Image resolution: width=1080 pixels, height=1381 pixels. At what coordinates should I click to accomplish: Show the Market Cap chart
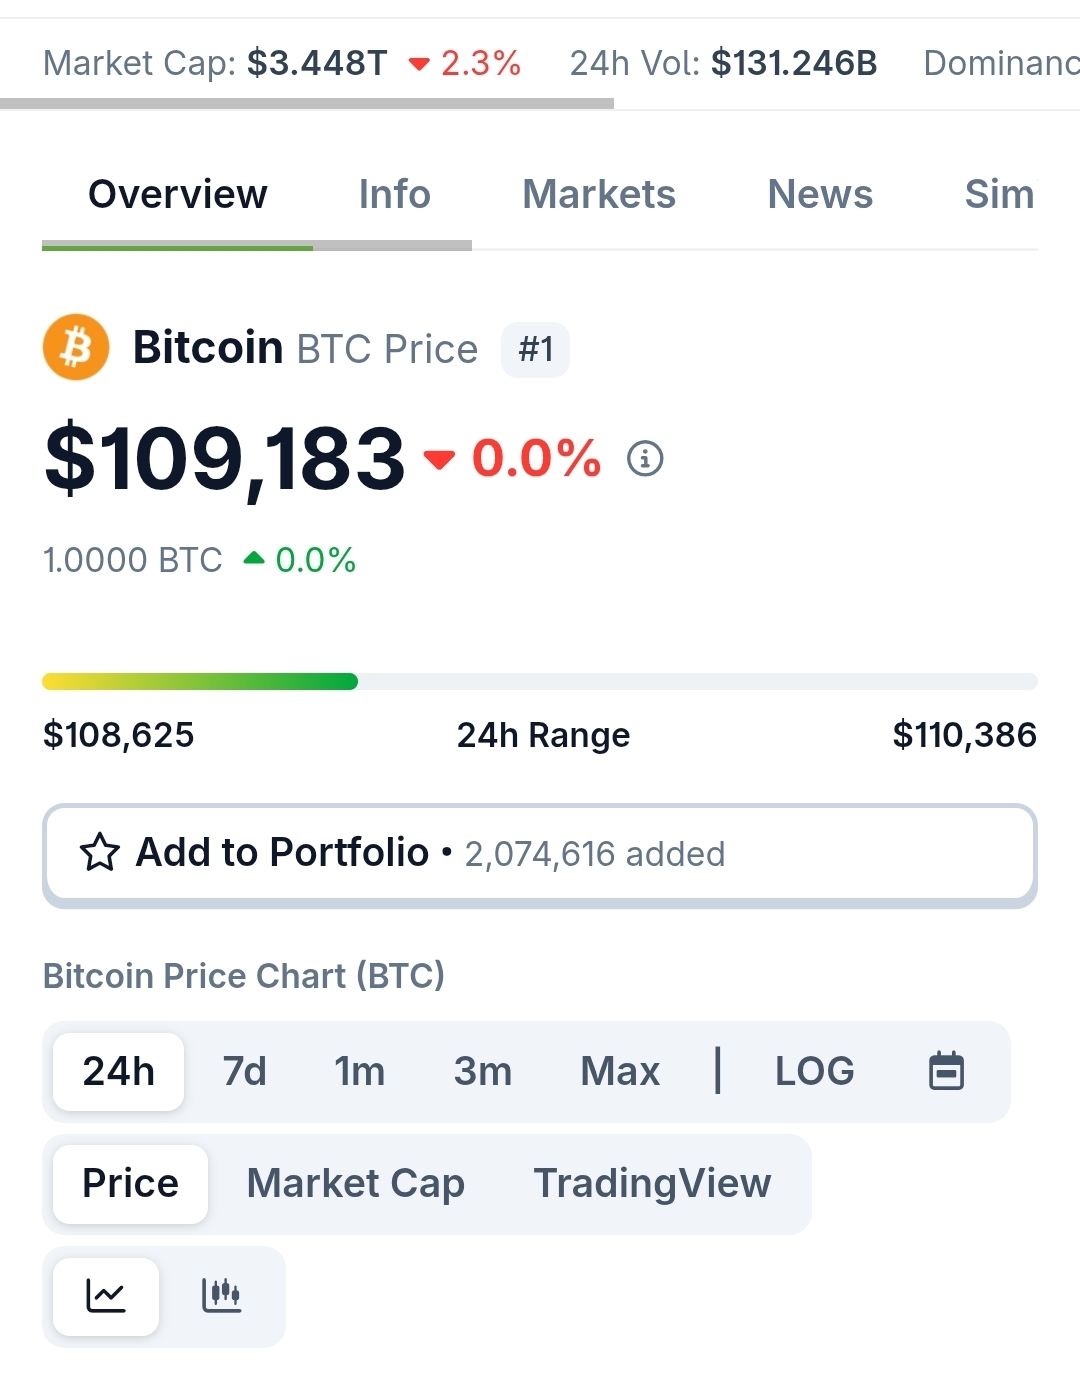coord(356,1183)
